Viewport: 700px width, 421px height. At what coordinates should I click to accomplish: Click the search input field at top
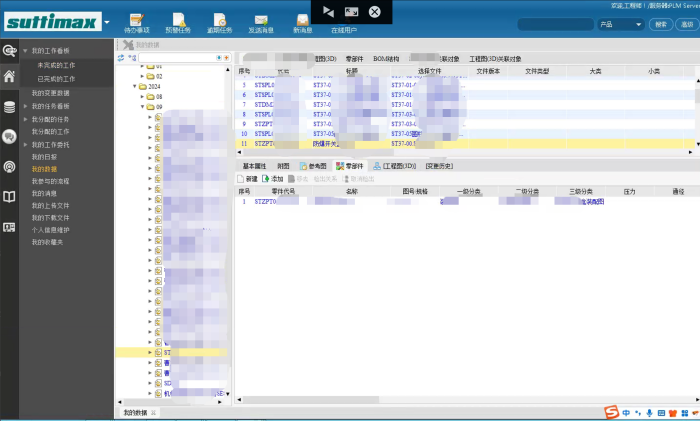pos(555,24)
